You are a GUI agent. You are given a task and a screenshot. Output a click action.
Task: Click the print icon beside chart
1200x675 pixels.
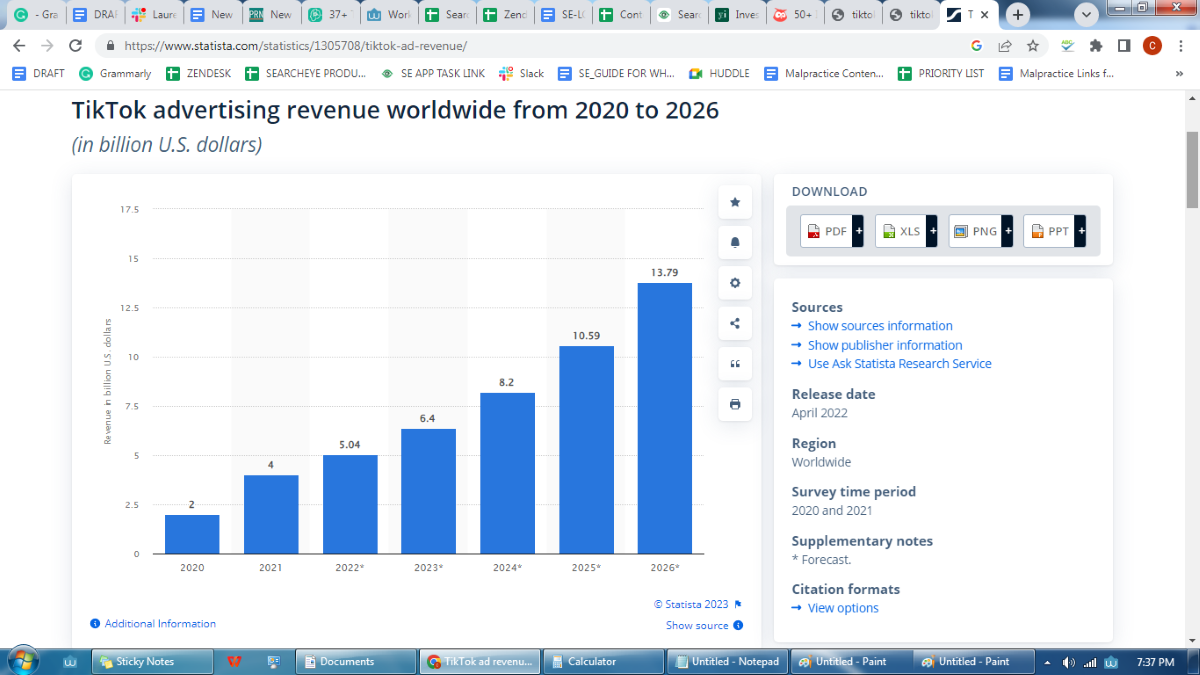[x=735, y=404]
